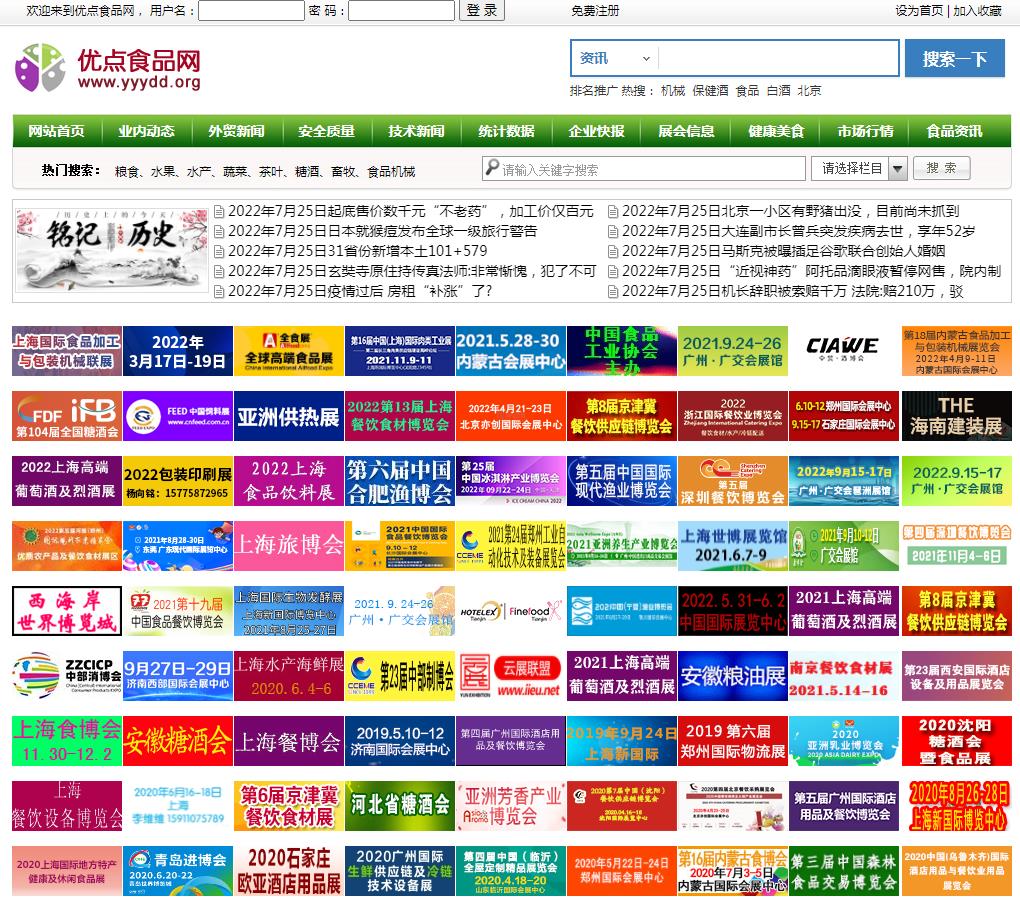
Task: Click the HOTELEX Finefood banner
Action: [511, 611]
